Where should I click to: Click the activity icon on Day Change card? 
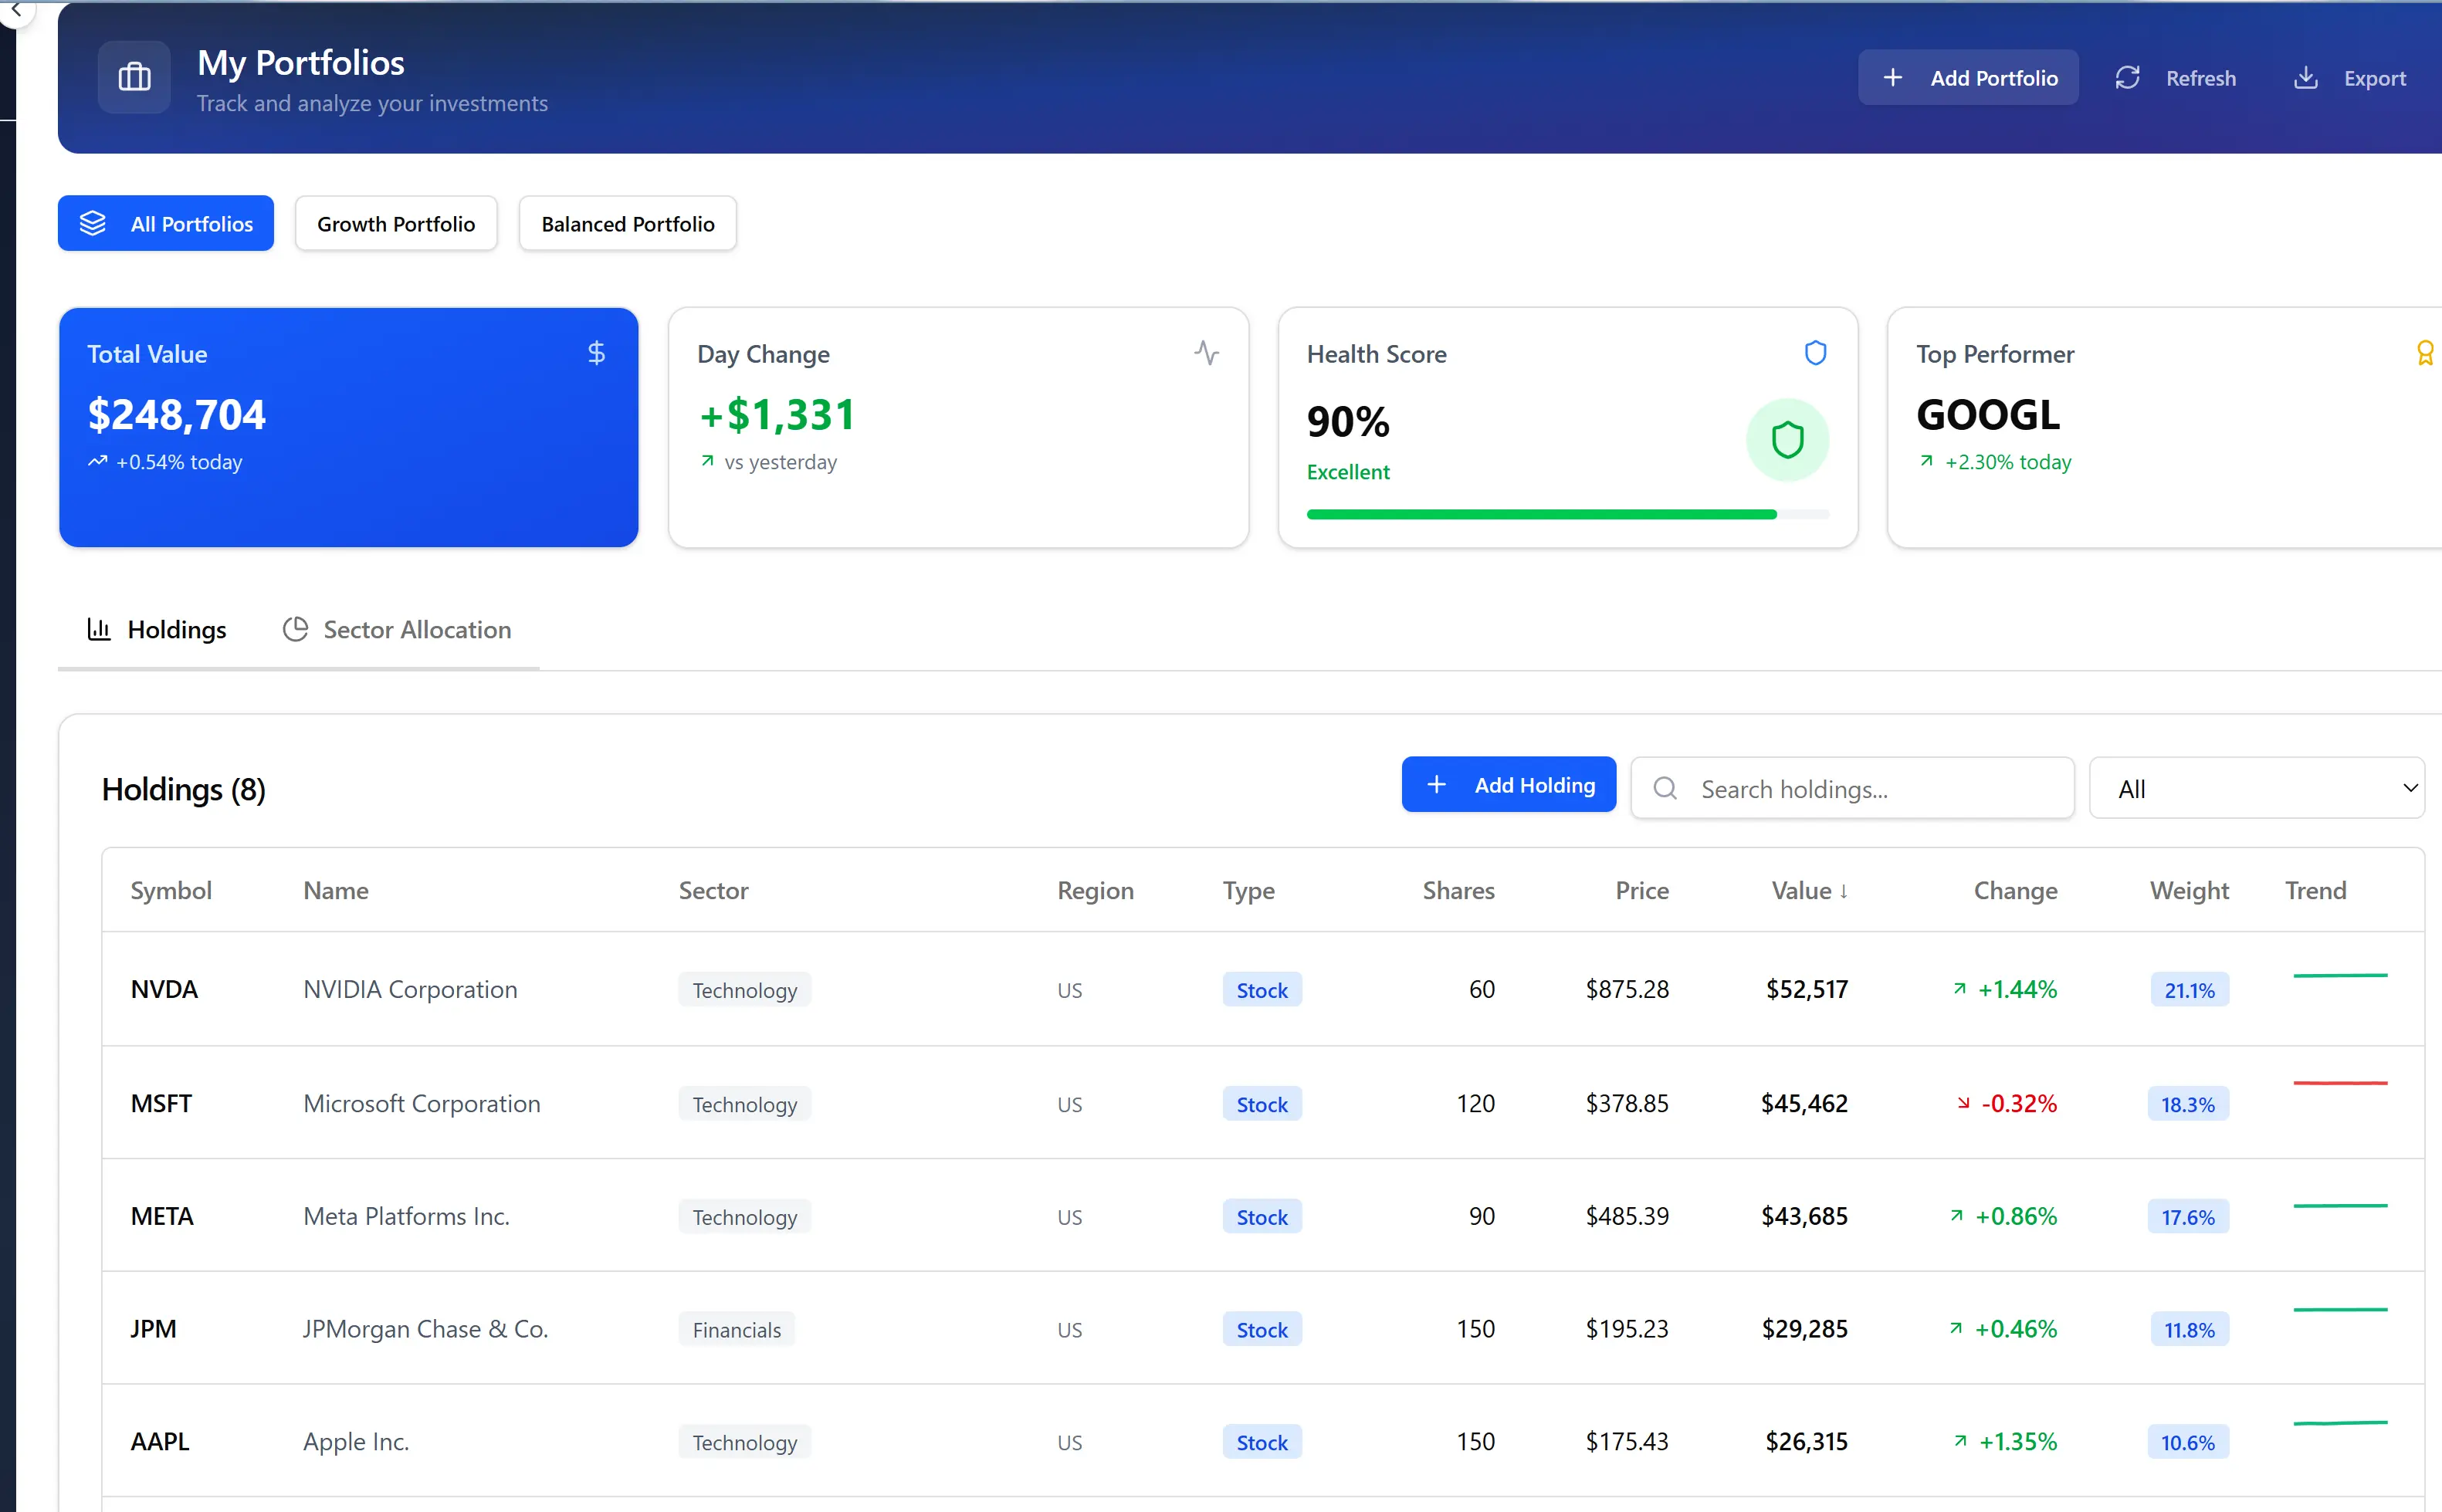(x=1207, y=352)
